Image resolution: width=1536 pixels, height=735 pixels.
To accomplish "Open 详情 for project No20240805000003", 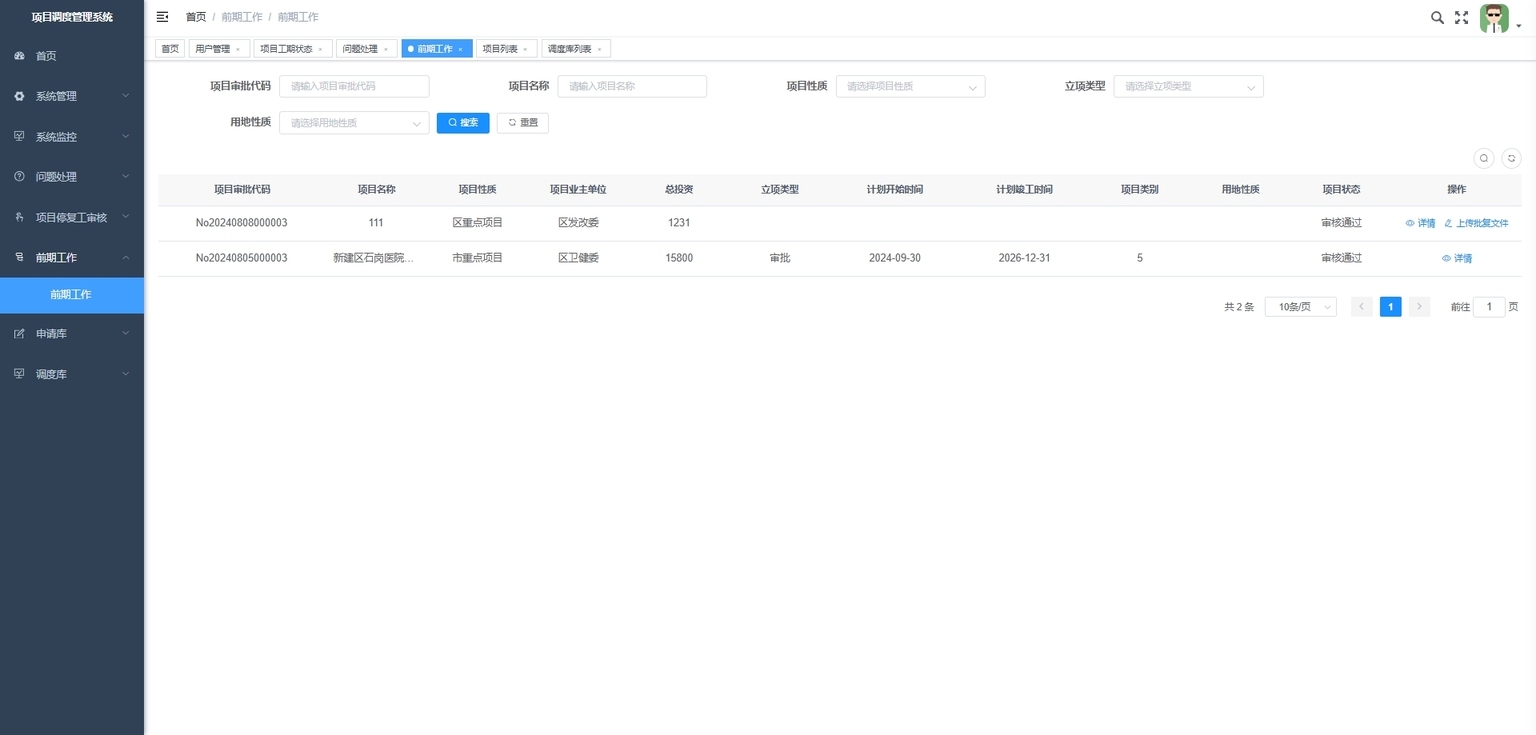I will (x=1457, y=258).
